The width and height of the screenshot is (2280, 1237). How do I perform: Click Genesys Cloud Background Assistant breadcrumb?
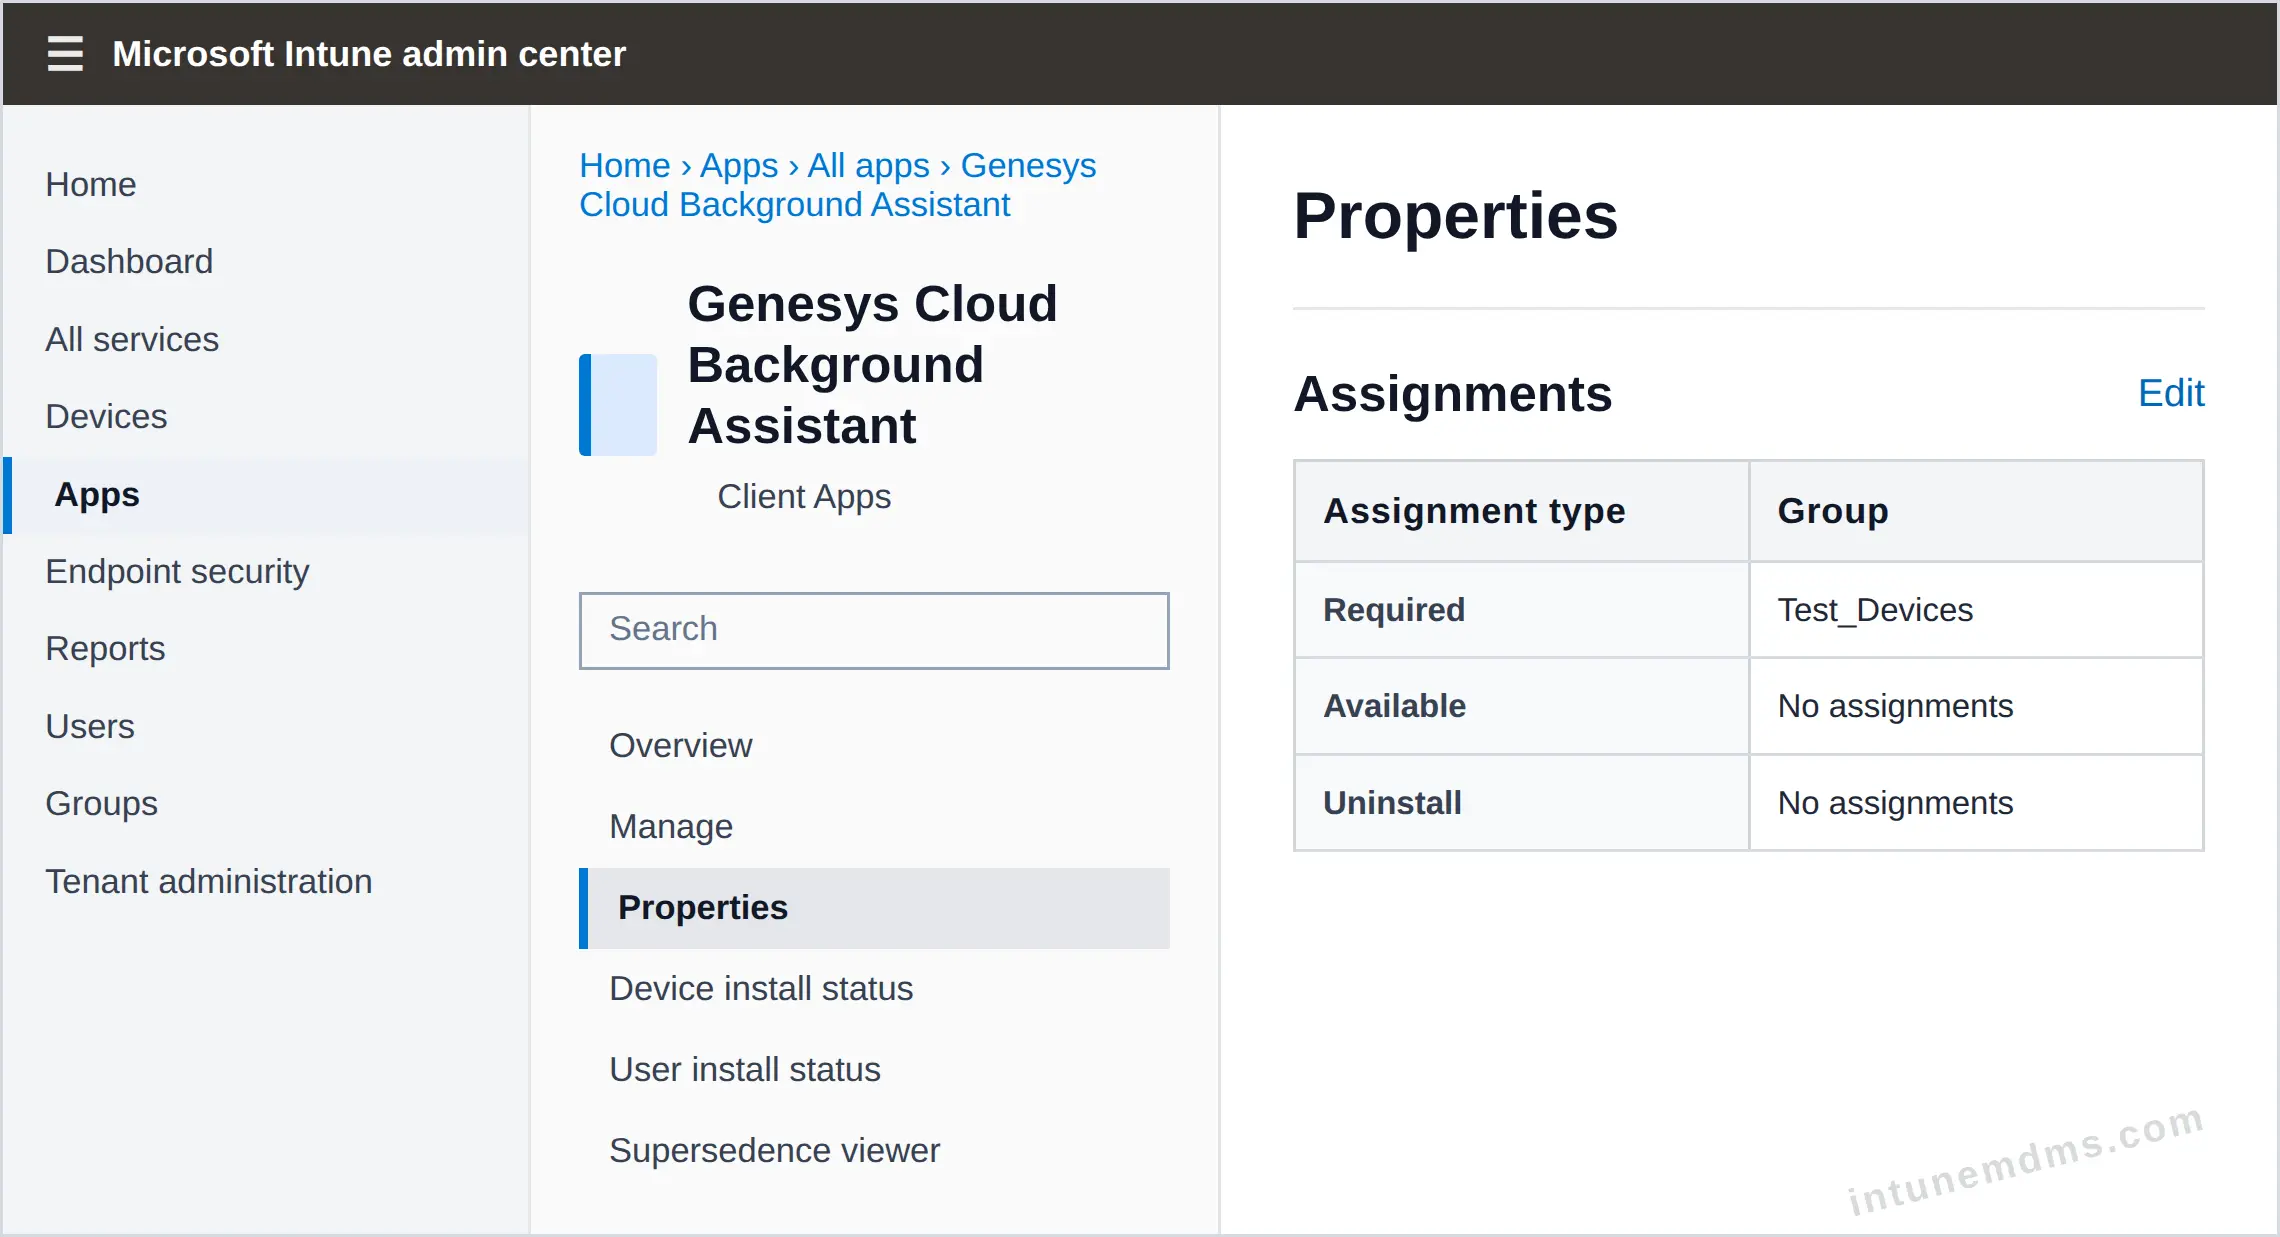[x=838, y=185]
